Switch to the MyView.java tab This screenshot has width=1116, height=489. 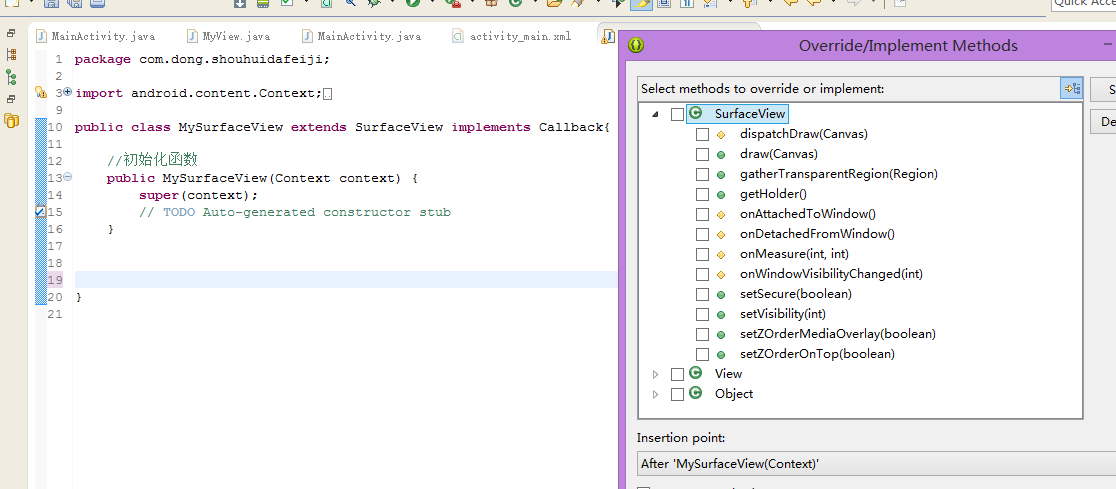pyautogui.click(x=228, y=36)
